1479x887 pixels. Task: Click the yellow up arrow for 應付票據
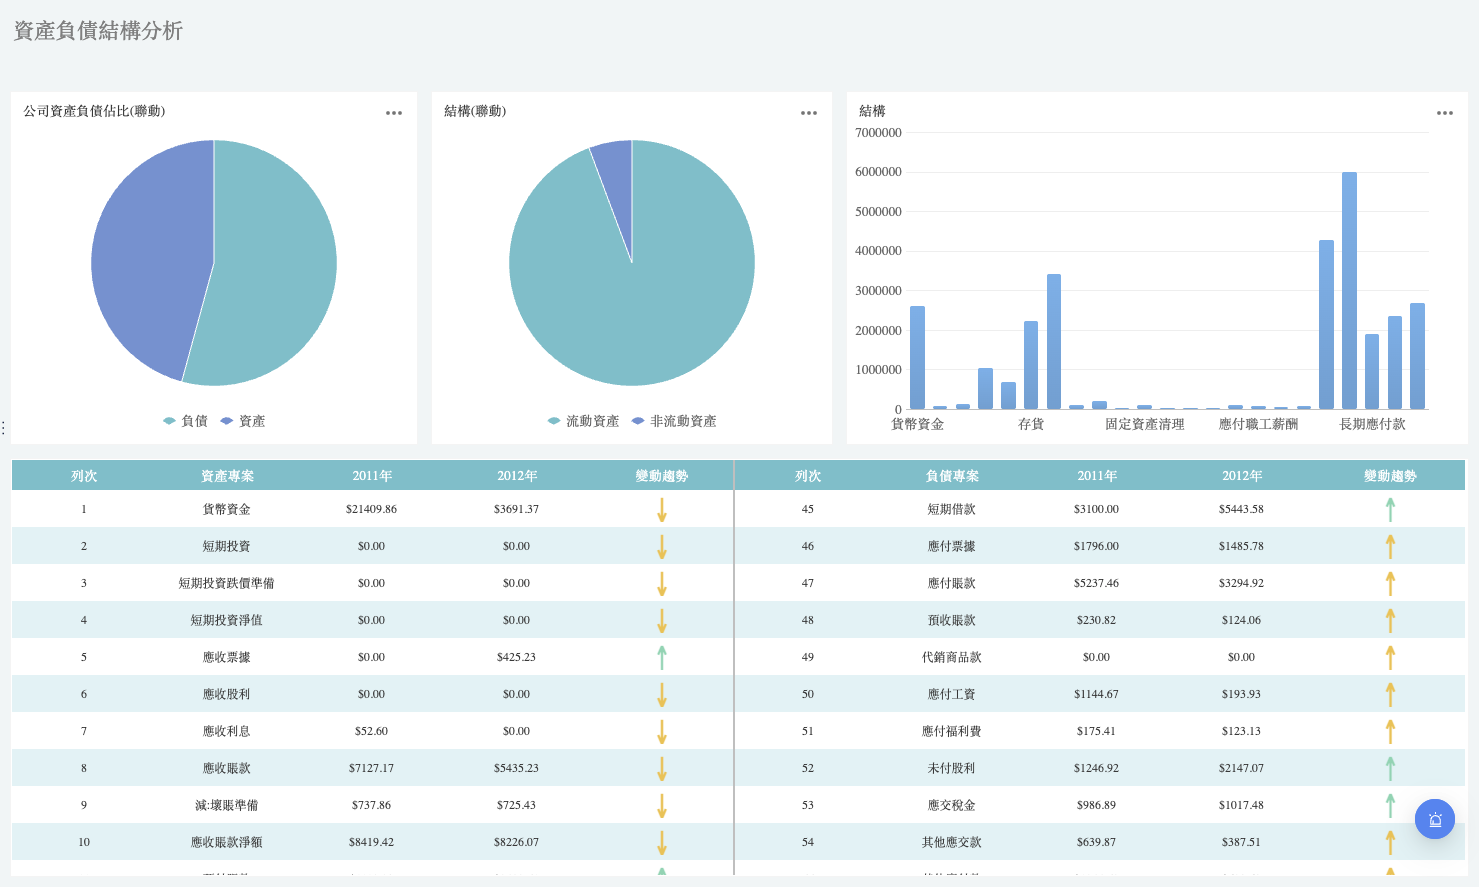(x=1390, y=547)
